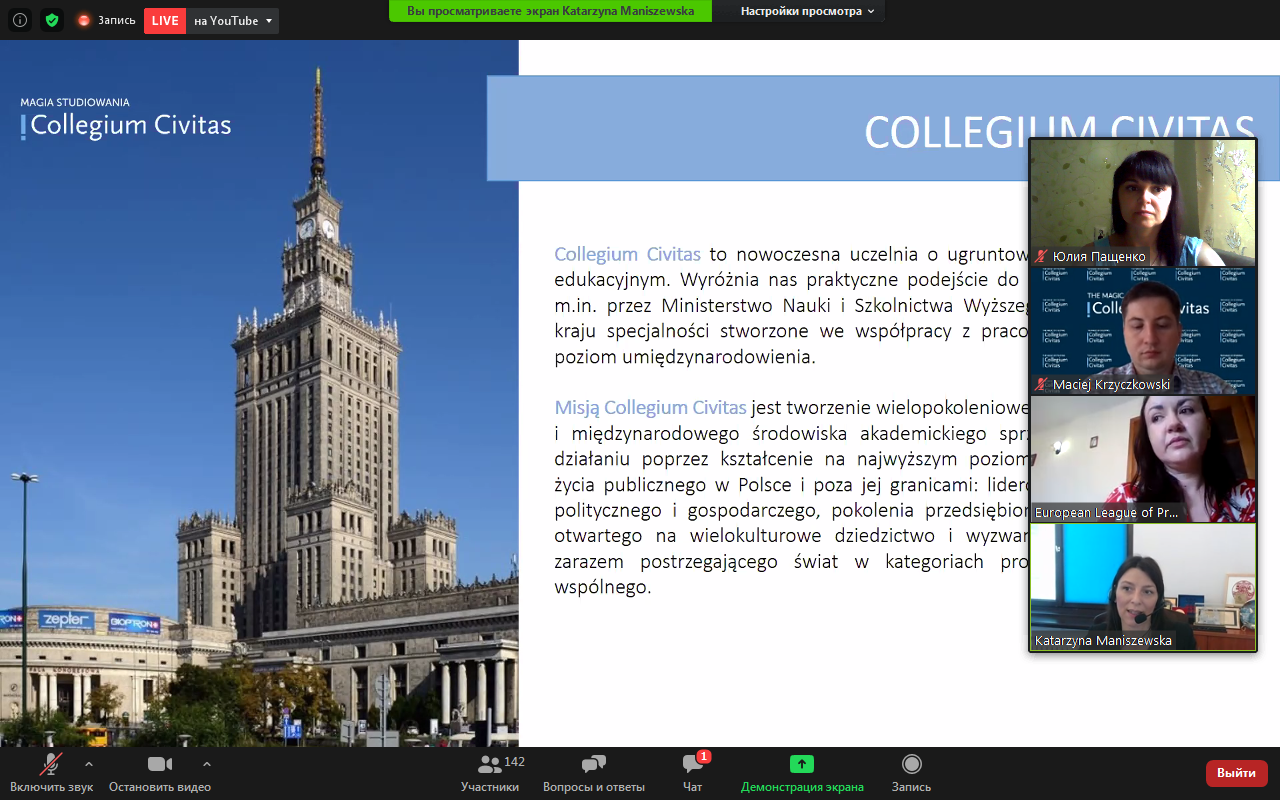Image resolution: width=1280 pixels, height=800 pixels.
Task: Select the European League of Pr... video thumbnail
Action: tap(1143, 459)
